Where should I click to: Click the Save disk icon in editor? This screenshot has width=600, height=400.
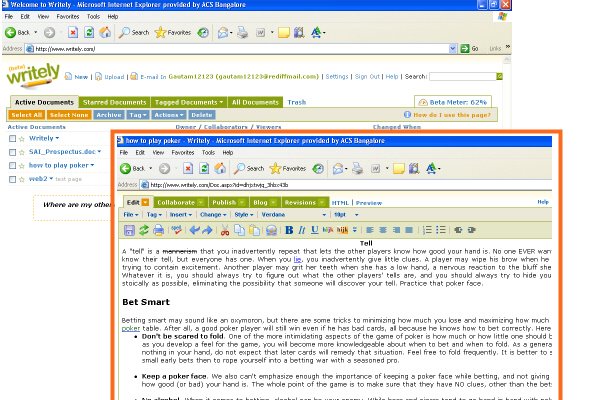(130, 230)
